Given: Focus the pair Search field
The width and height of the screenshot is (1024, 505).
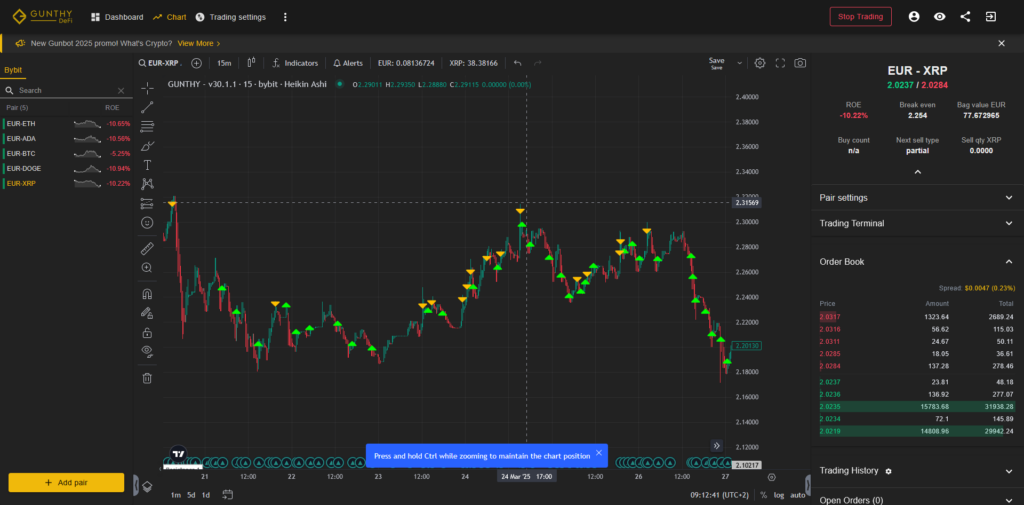Looking at the screenshot, I should [65, 91].
